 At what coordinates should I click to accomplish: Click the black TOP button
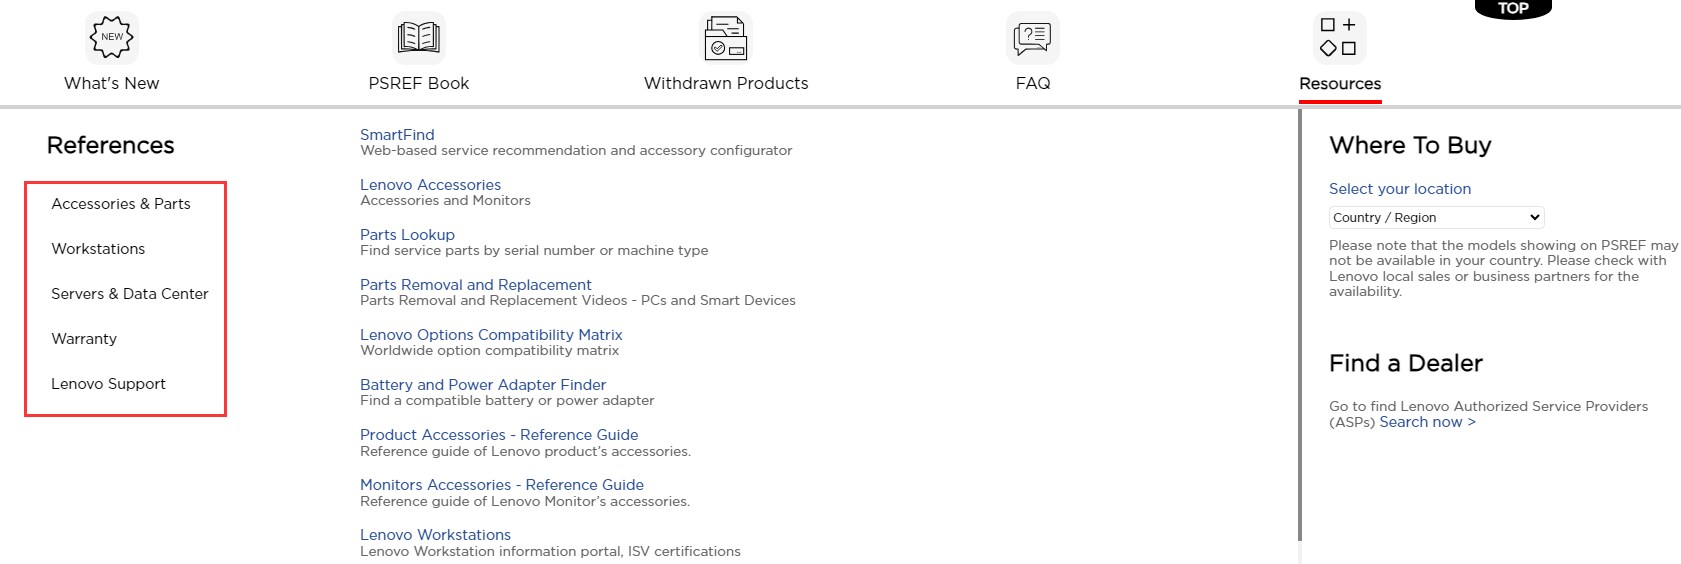(x=1512, y=9)
